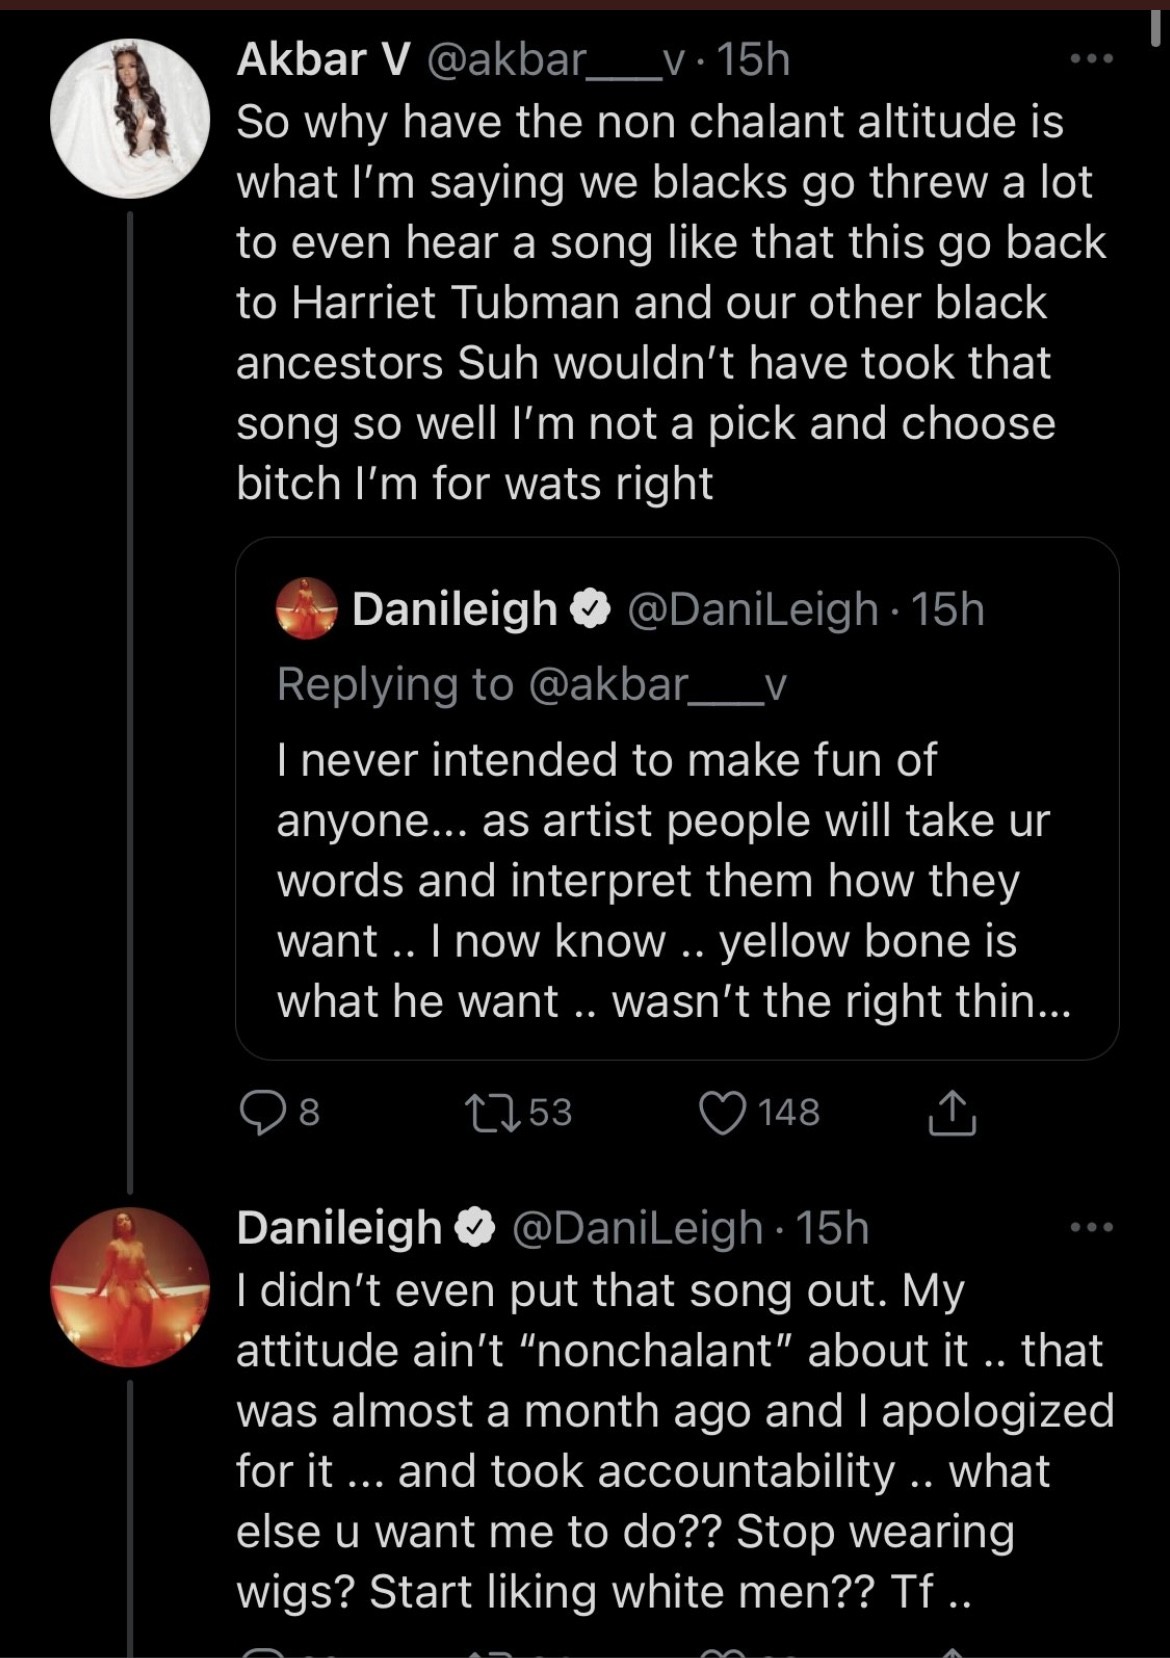Click verified badge beside Danileigh's reply name
This screenshot has height=1658, width=1170.
tap(476, 1228)
